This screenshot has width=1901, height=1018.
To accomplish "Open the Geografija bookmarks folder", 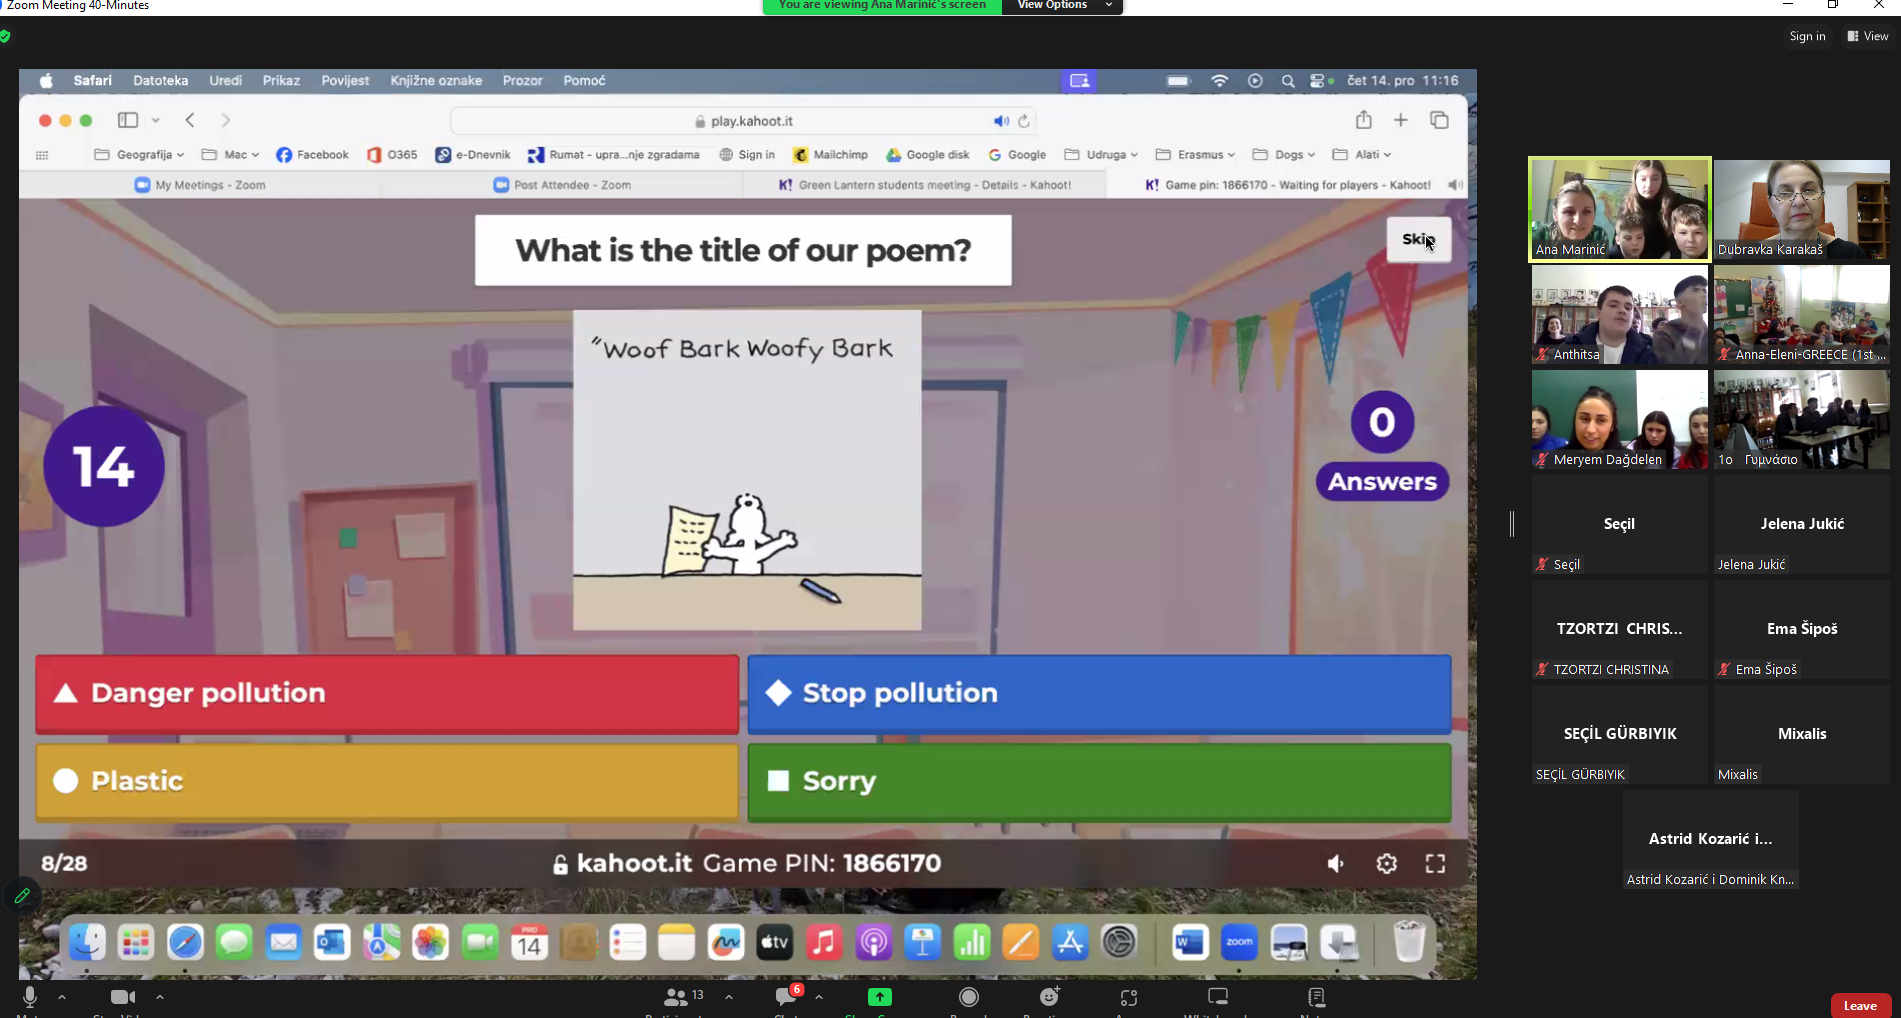I will 138,155.
